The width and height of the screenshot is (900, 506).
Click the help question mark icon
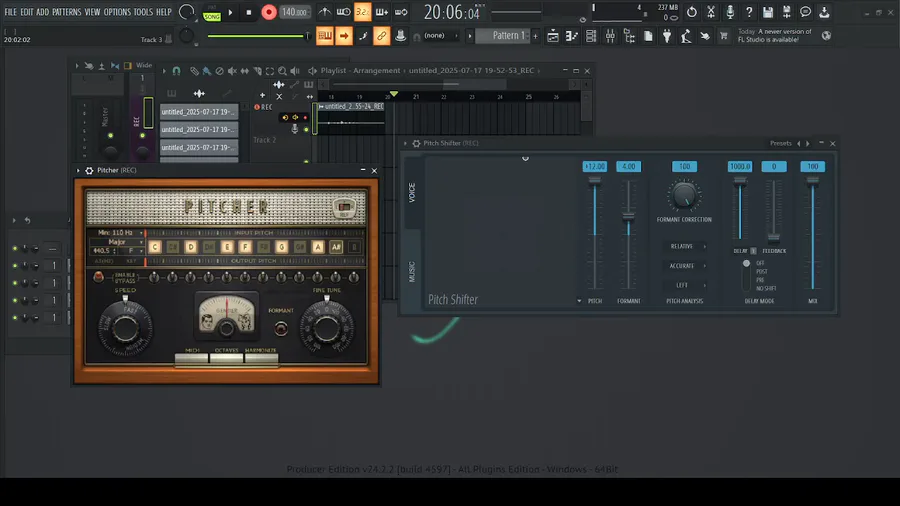(749, 12)
